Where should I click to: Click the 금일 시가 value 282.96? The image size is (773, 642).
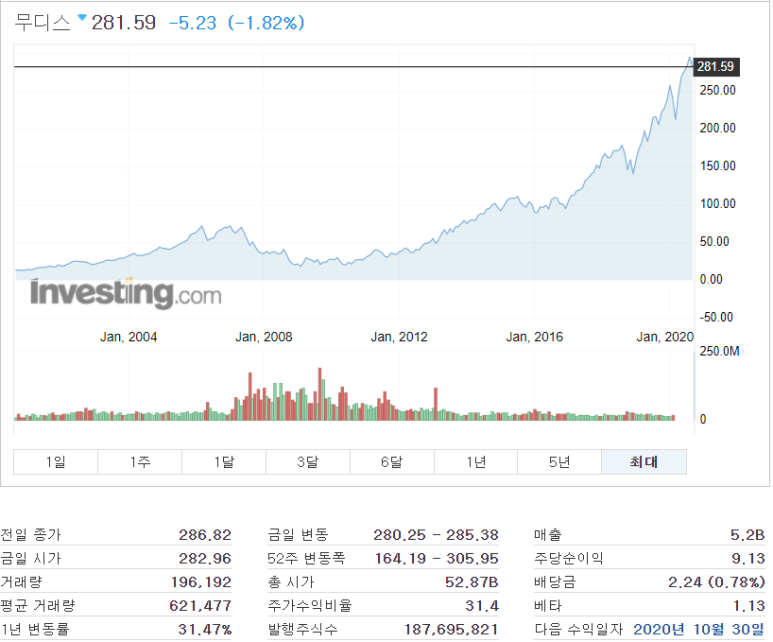[205, 559]
